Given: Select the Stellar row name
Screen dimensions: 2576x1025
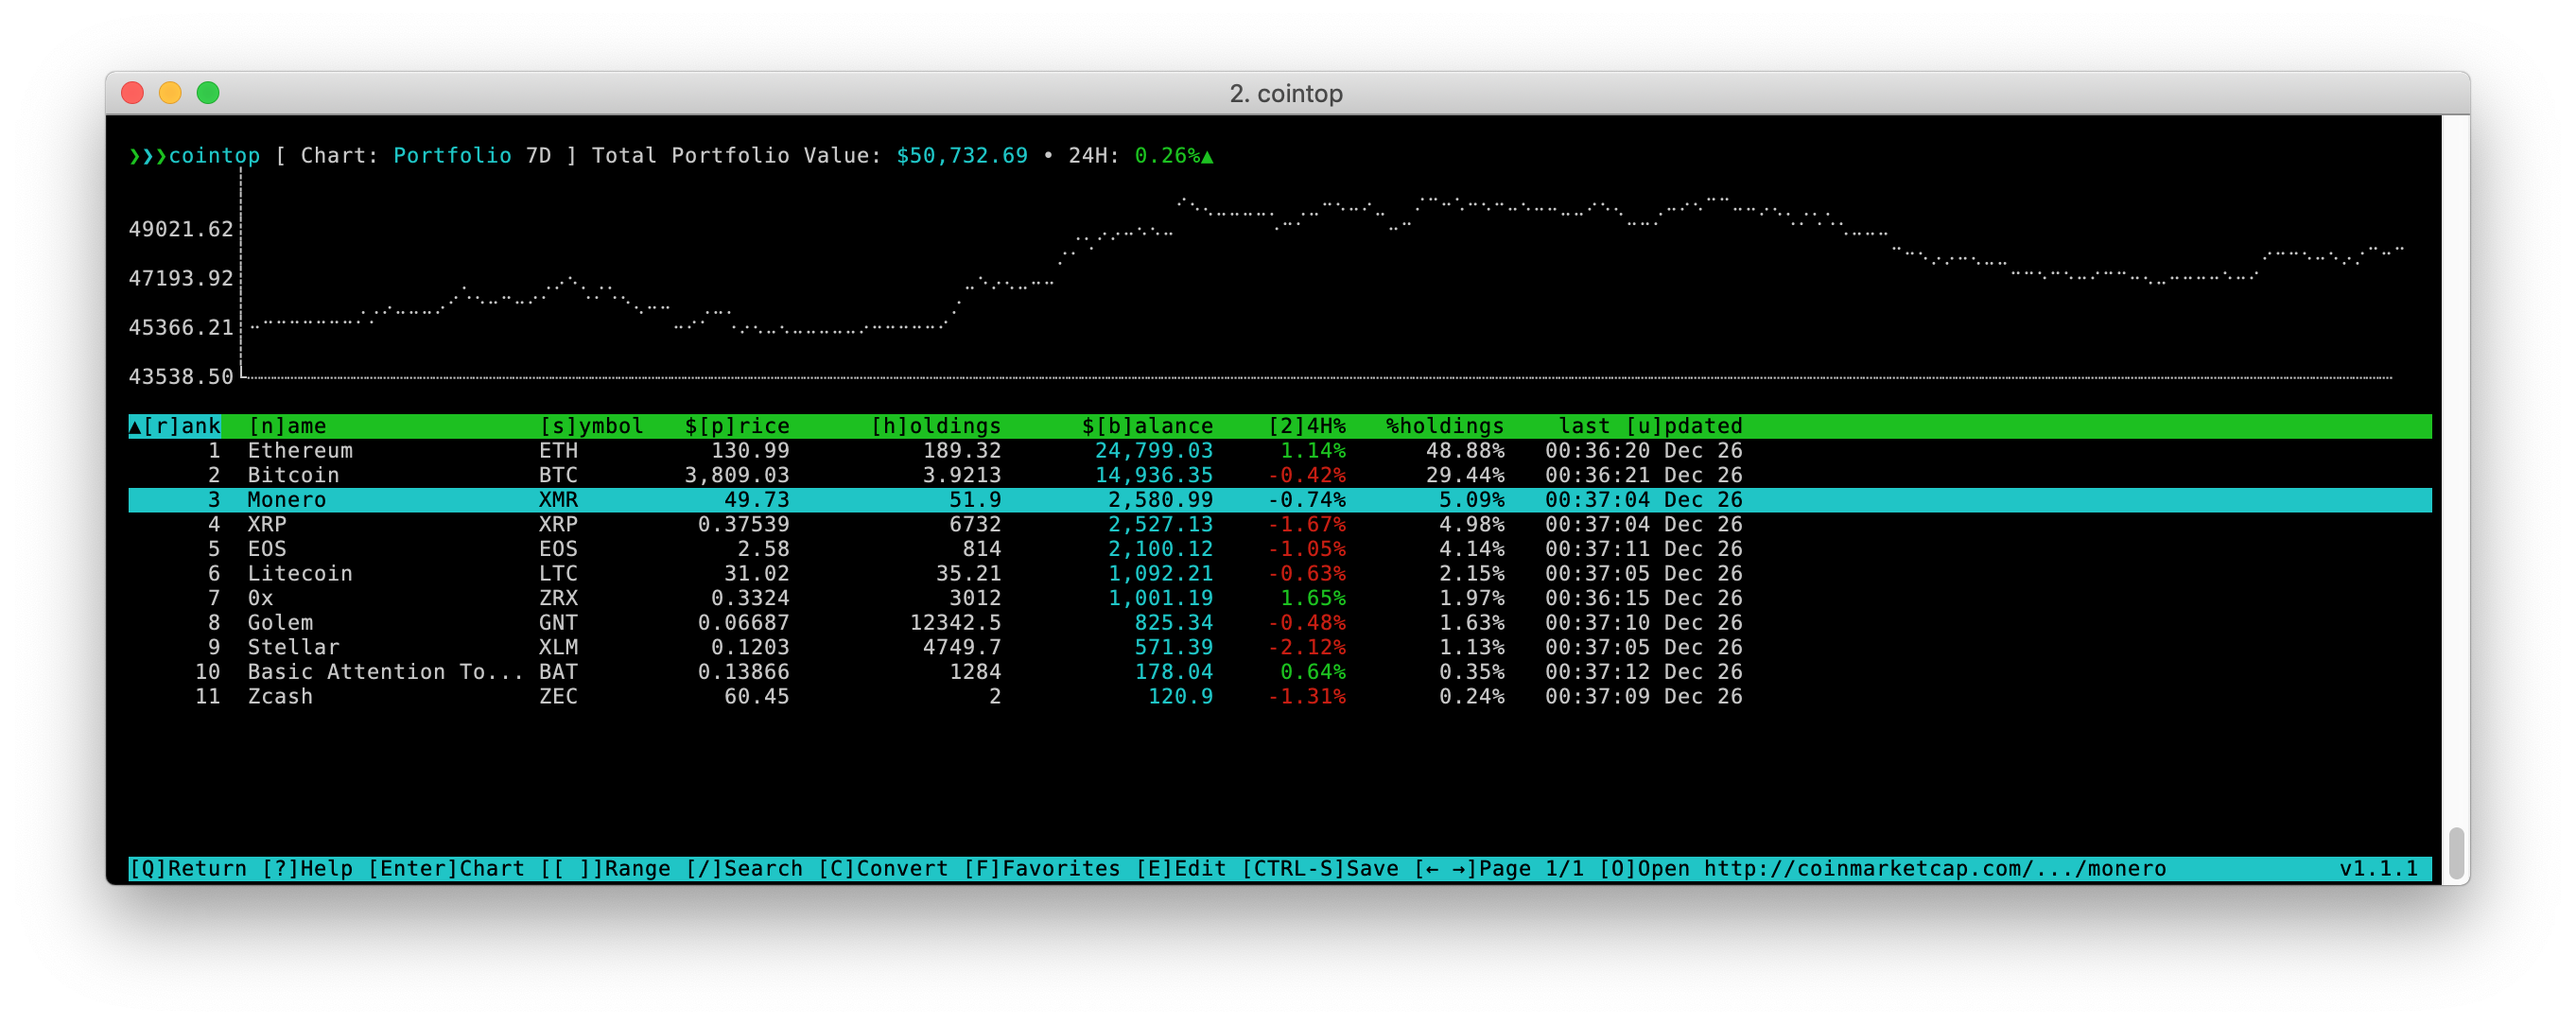Looking at the screenshot, I should click(293, 647).
